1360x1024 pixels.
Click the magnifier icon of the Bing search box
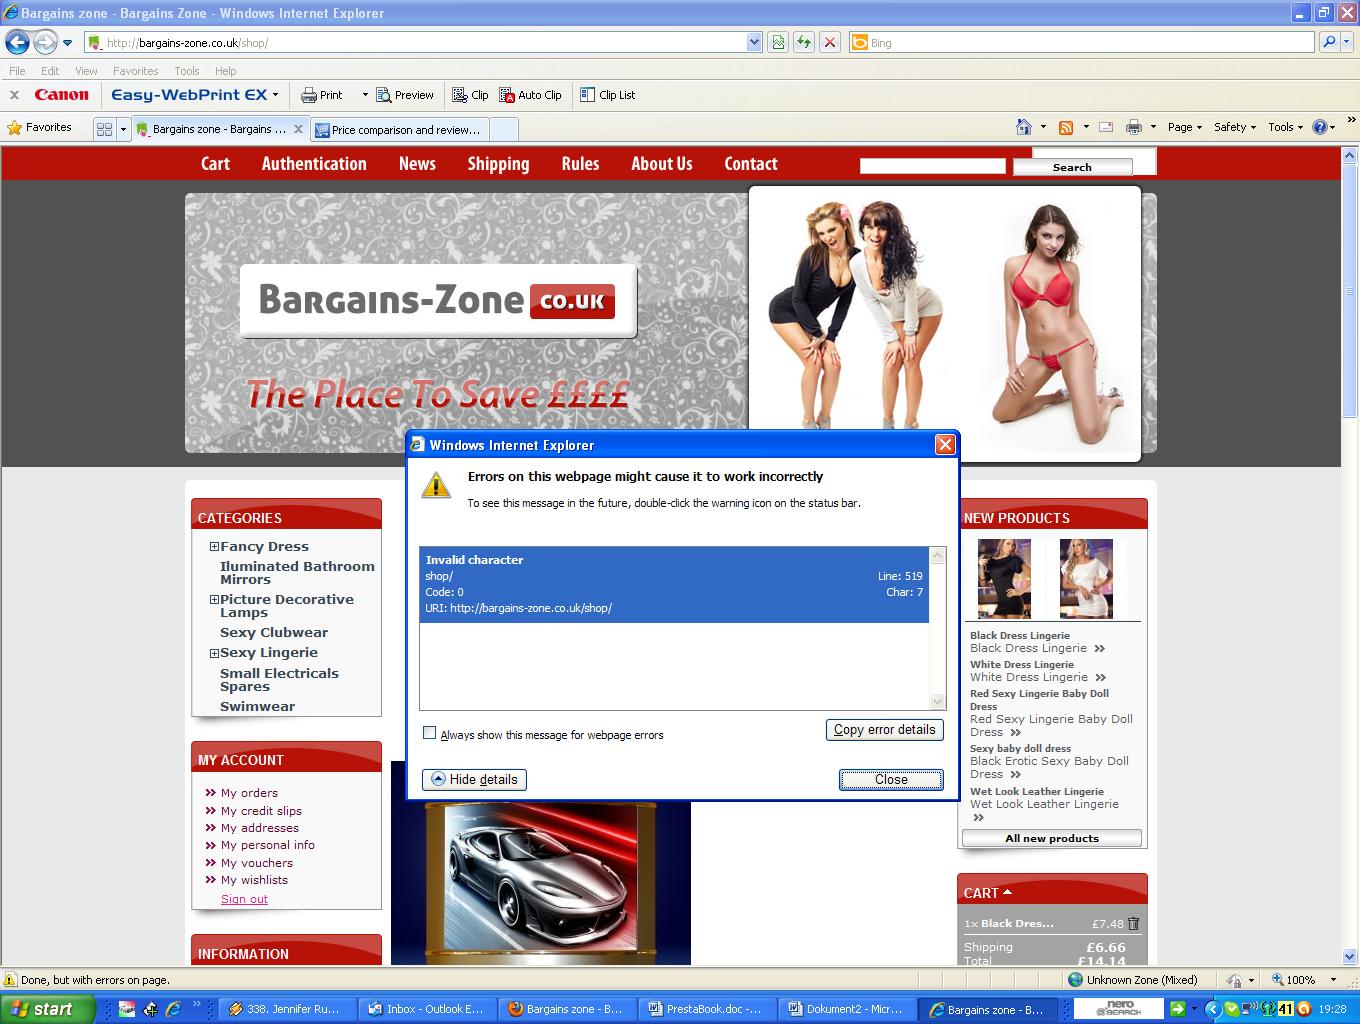(1328, 42)
